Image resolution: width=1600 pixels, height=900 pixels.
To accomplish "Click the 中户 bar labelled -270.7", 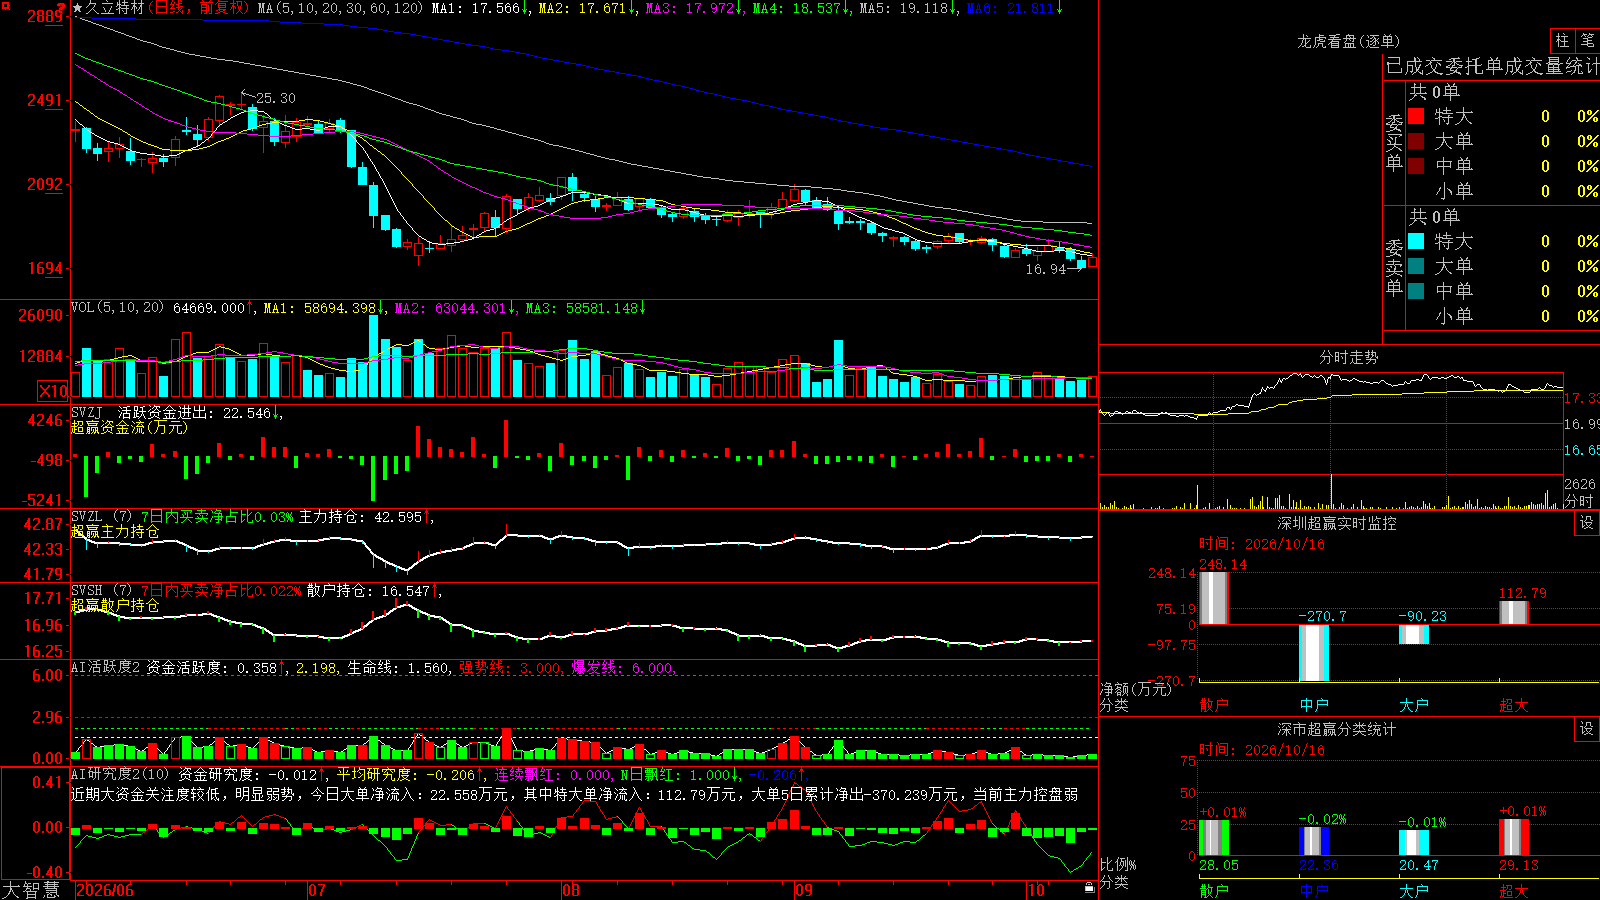I will click(x=1314, y=653).
